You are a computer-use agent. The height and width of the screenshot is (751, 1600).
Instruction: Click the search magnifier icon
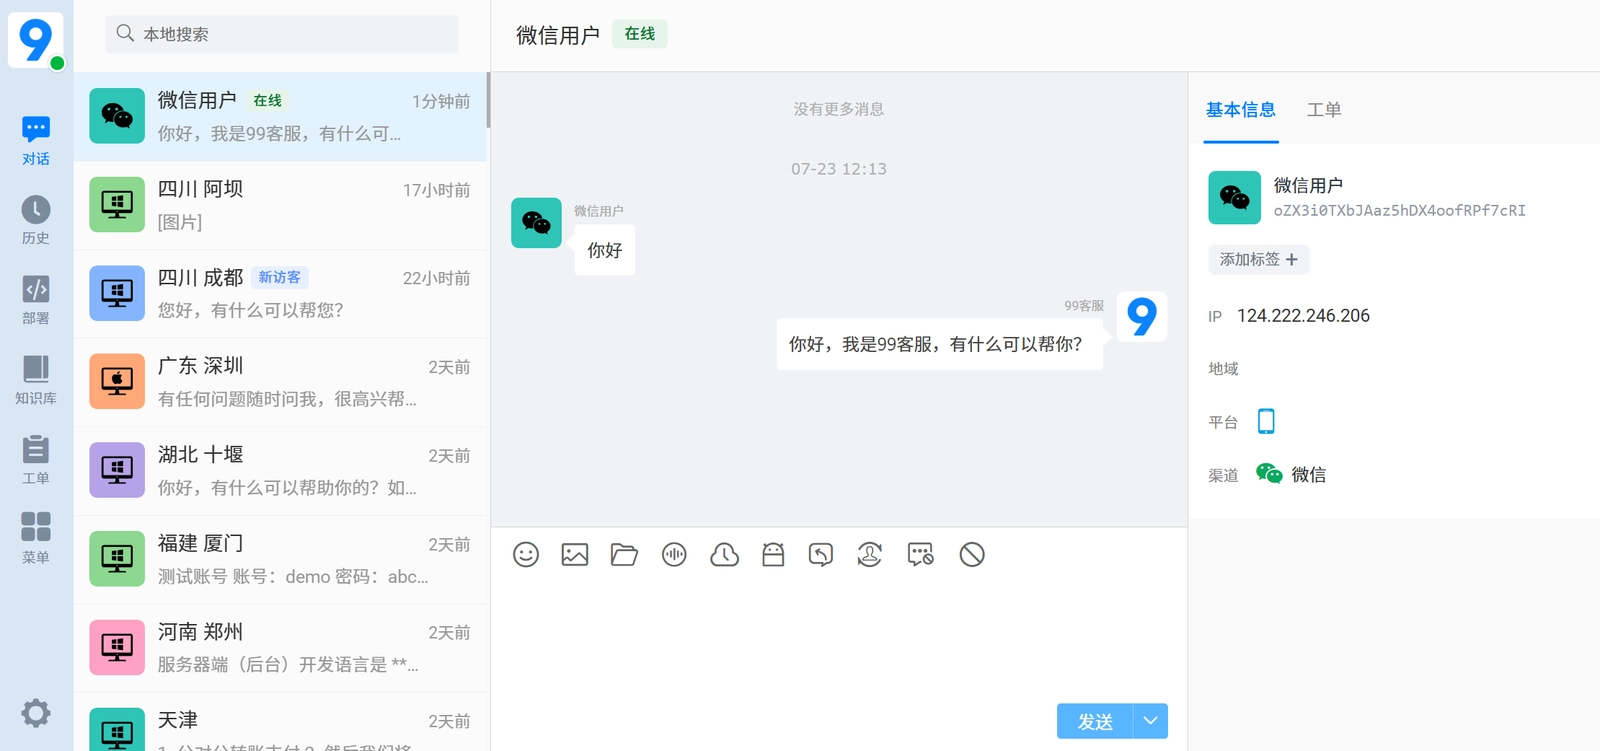125,33
